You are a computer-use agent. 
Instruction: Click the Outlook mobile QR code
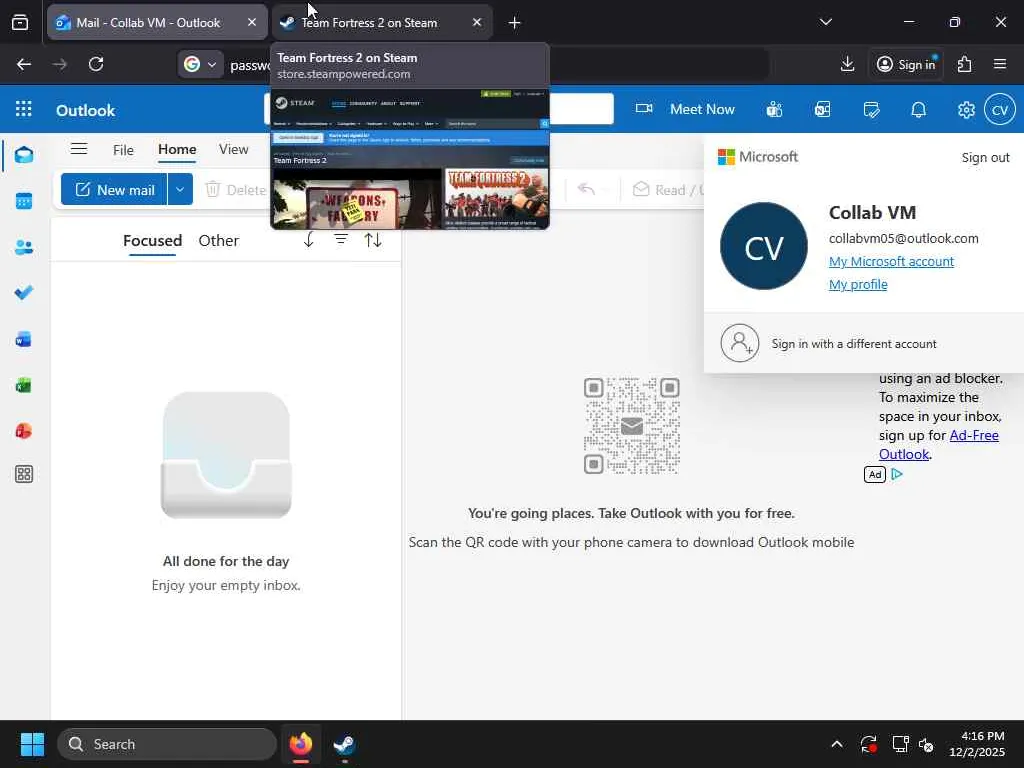click(x=632, y=426)
